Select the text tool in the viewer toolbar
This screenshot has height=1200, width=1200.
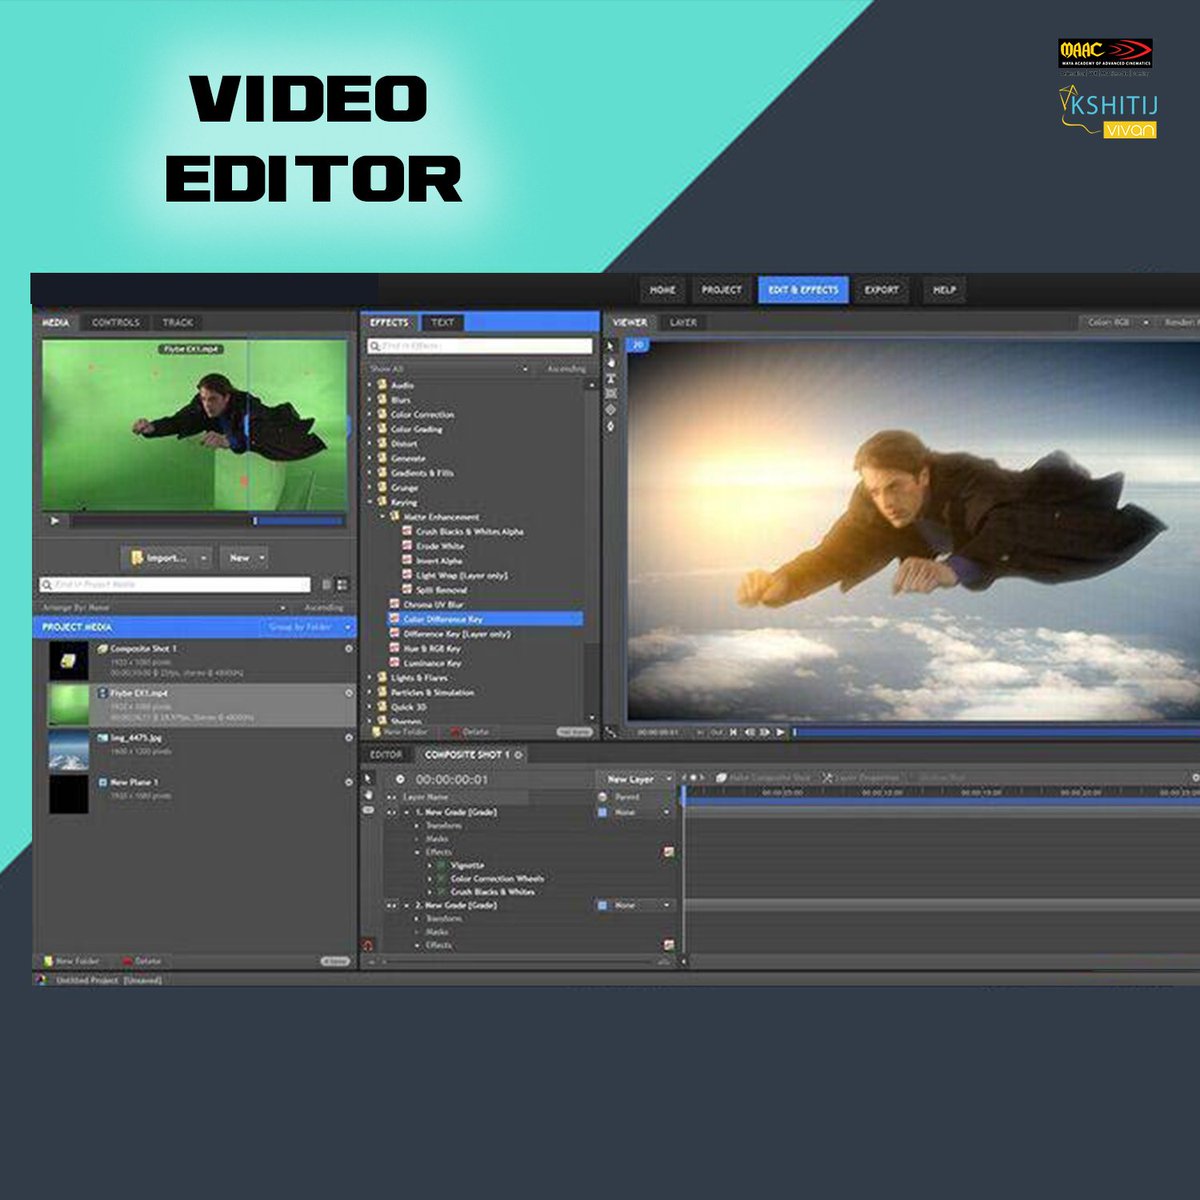[611, 378]
